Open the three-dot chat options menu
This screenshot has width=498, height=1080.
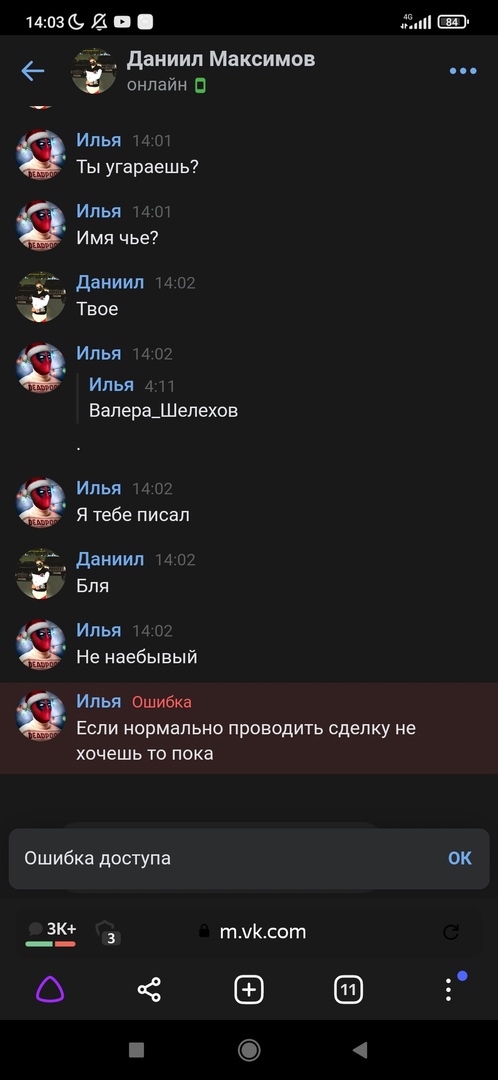(463, 71)
